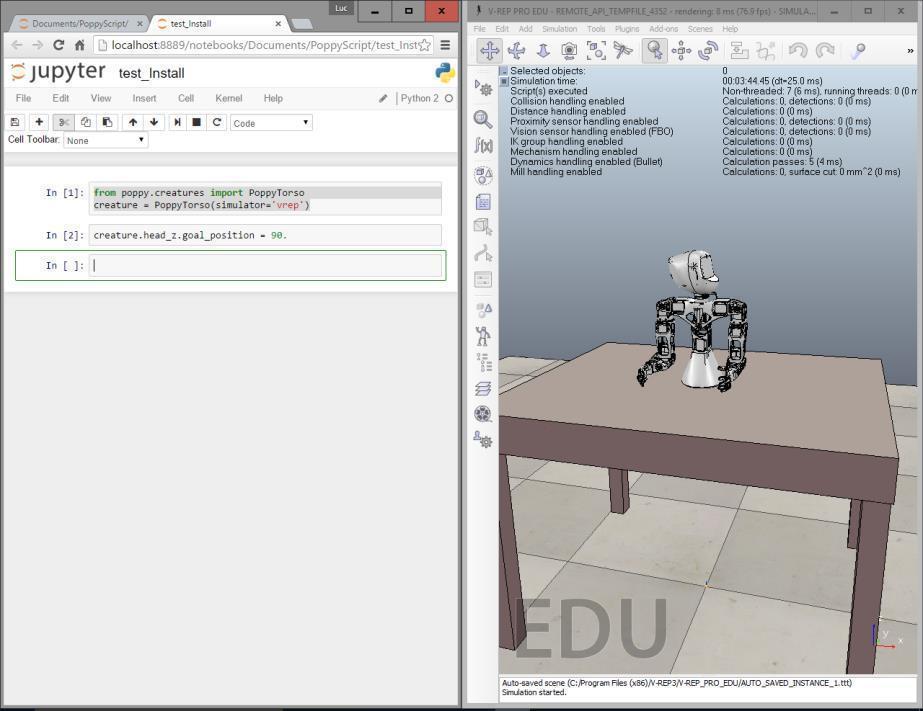The height and width of the screenshot is (711, 923).
Task: Open object properties magnifier icon in V-REP
Action: tap(483, 119)
